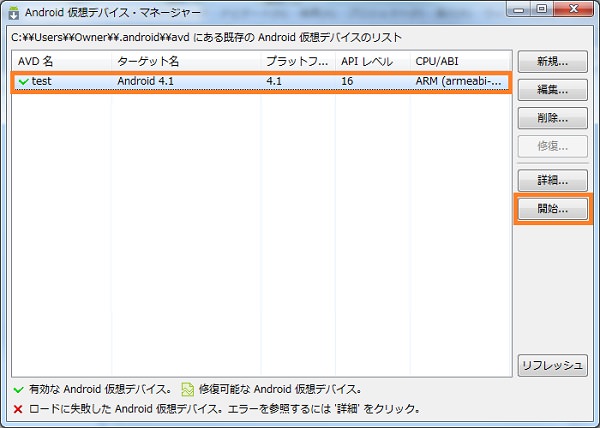600x428 pixels.
Task: Click the Android manager title bar icon
Action: [x=14, y=13]
